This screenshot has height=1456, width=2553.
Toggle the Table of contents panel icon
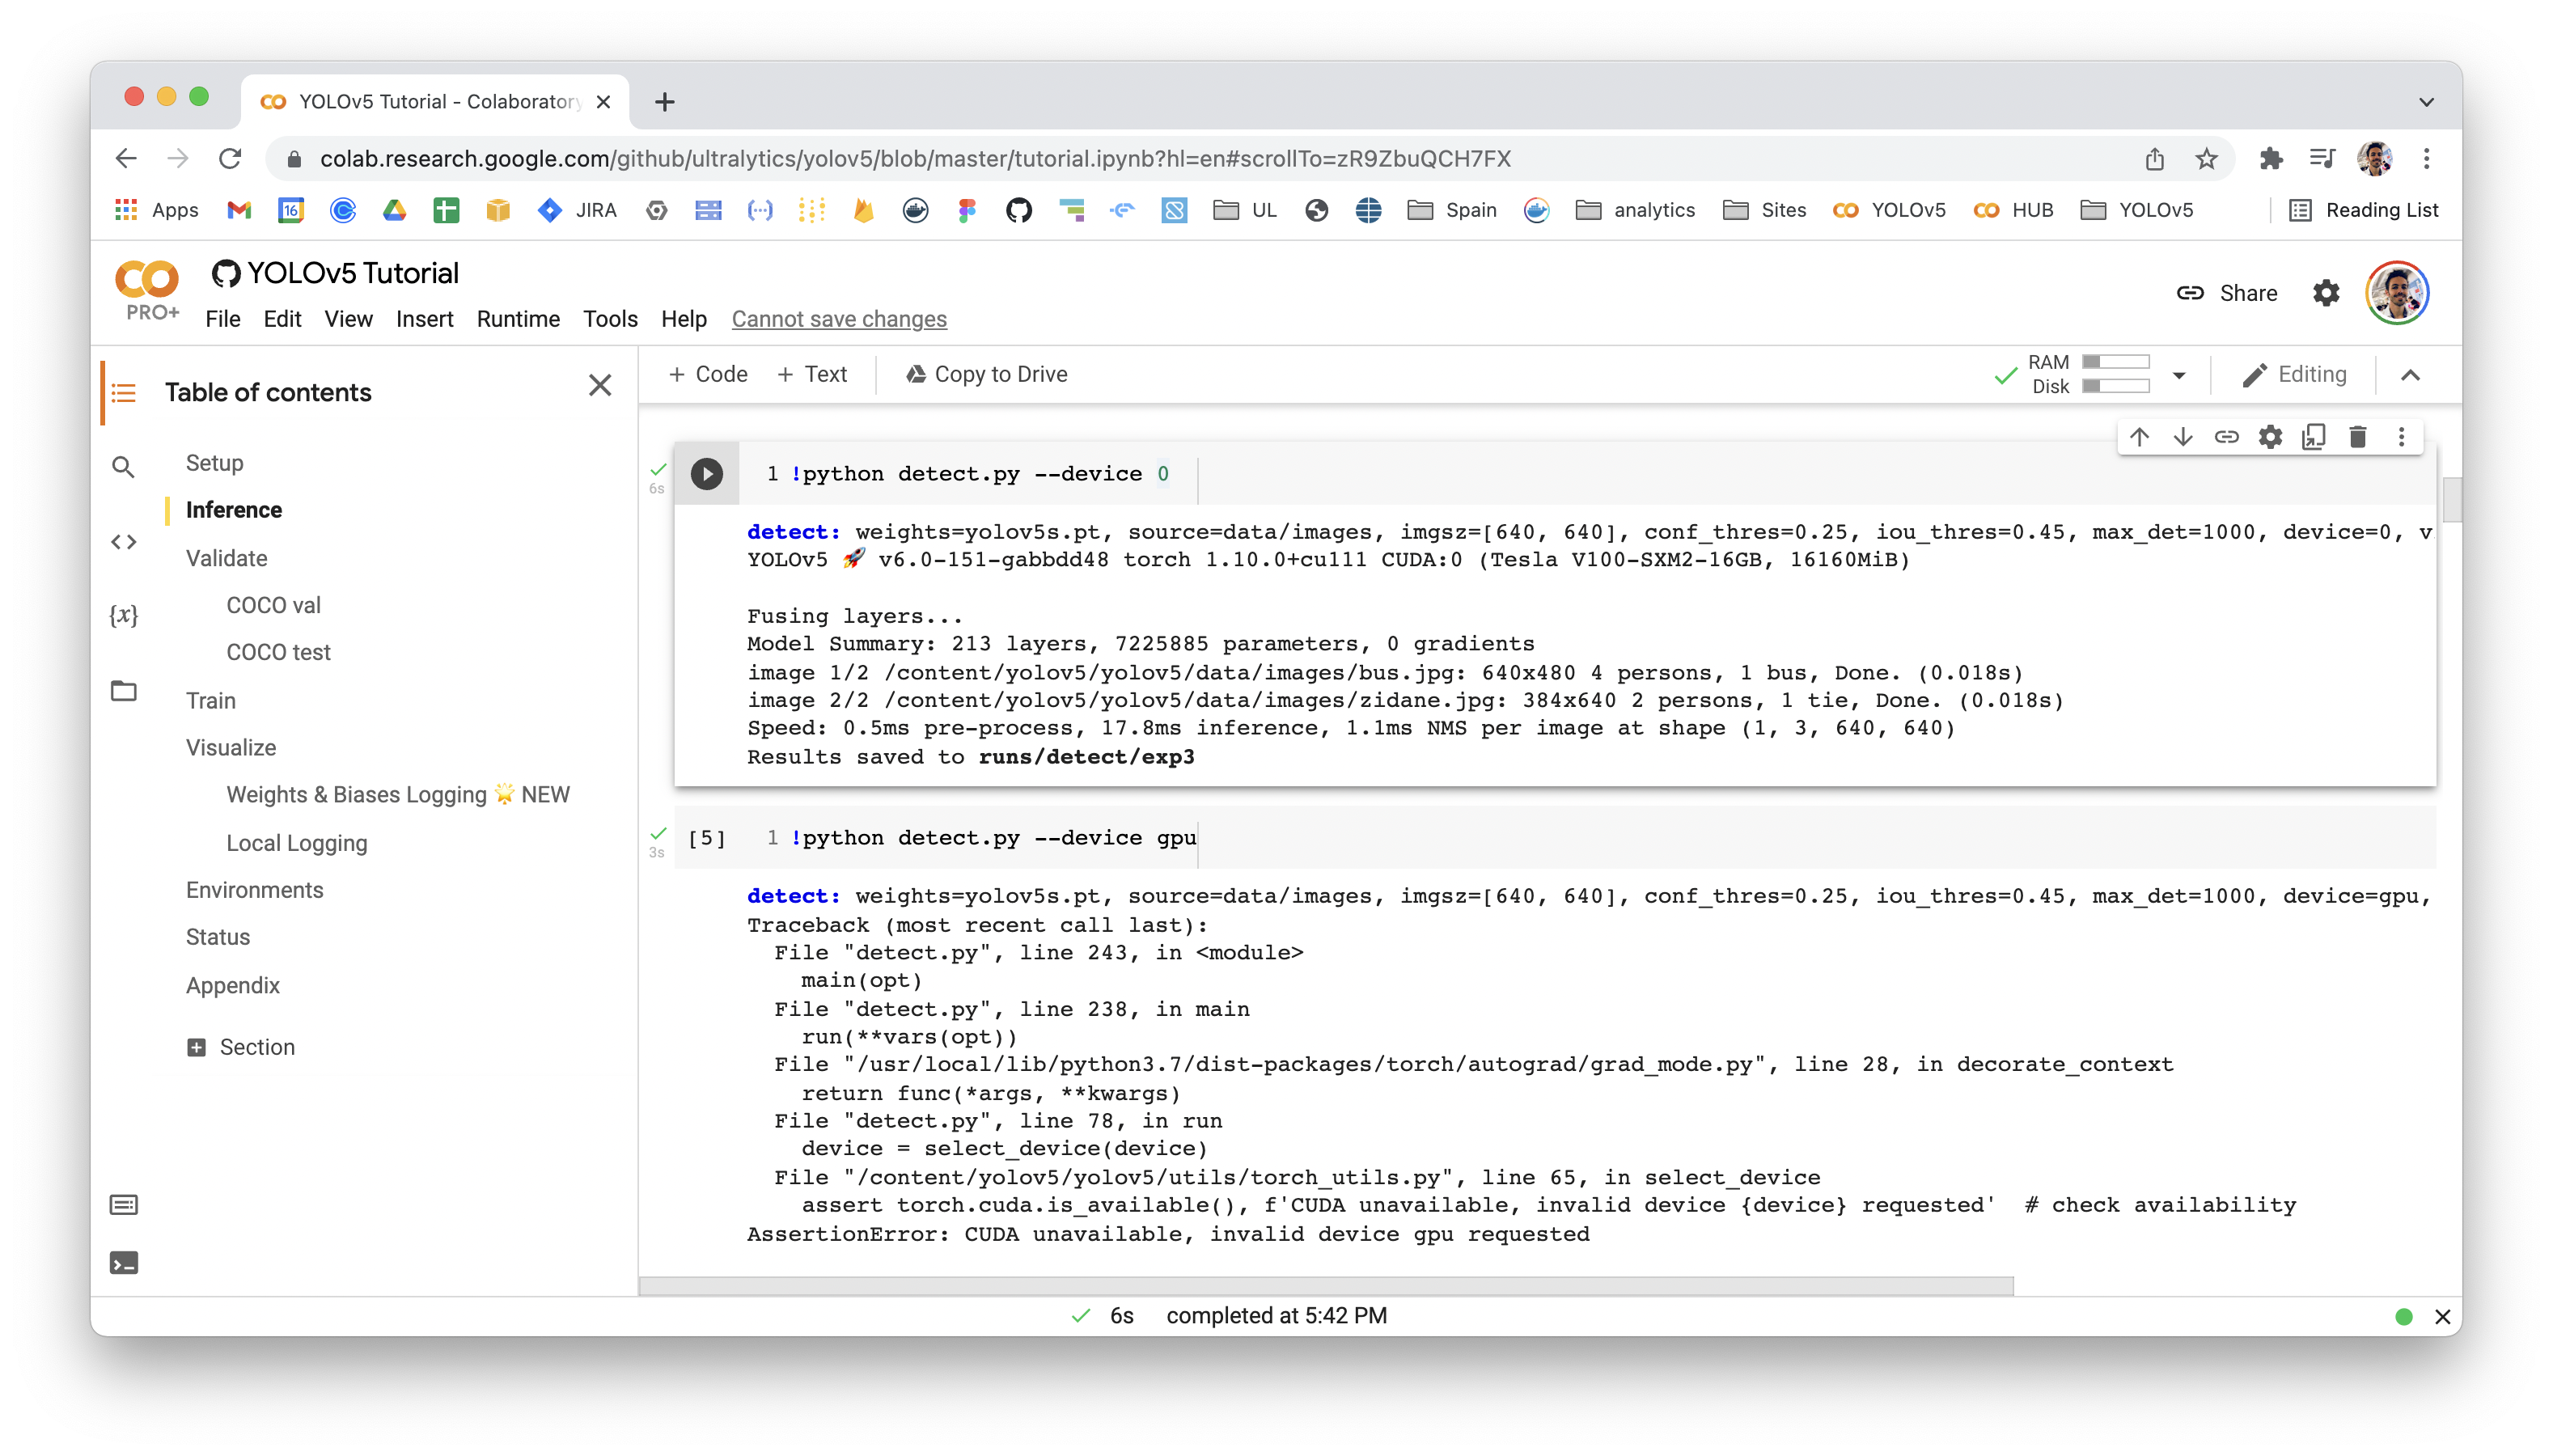(123, 392)
